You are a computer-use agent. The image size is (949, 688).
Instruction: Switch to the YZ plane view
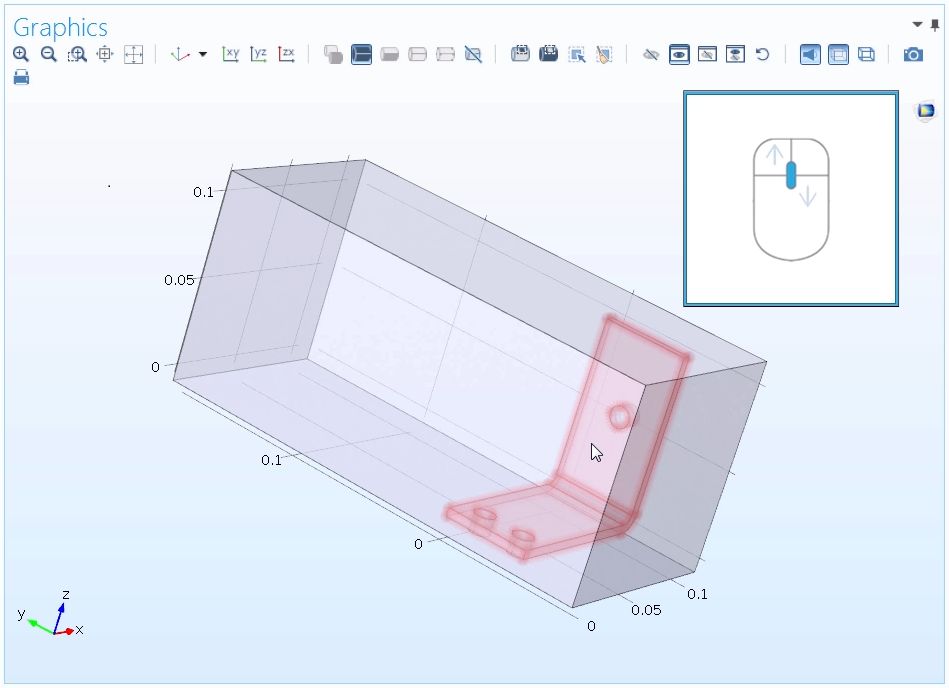[258, 54]
